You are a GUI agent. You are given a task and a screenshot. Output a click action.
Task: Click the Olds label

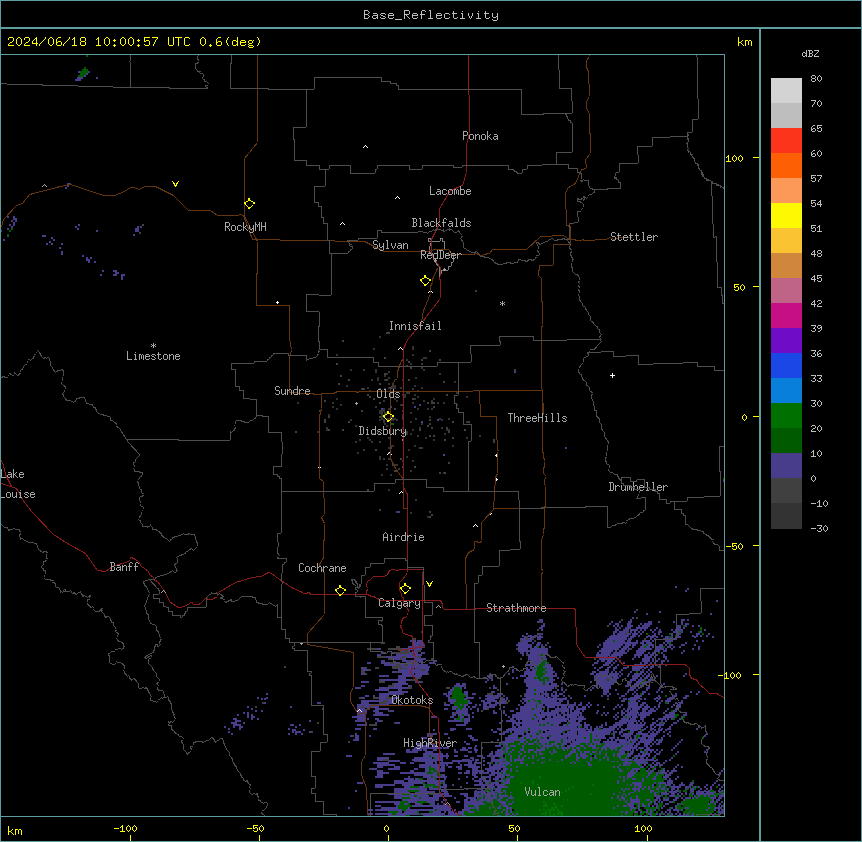388,394
